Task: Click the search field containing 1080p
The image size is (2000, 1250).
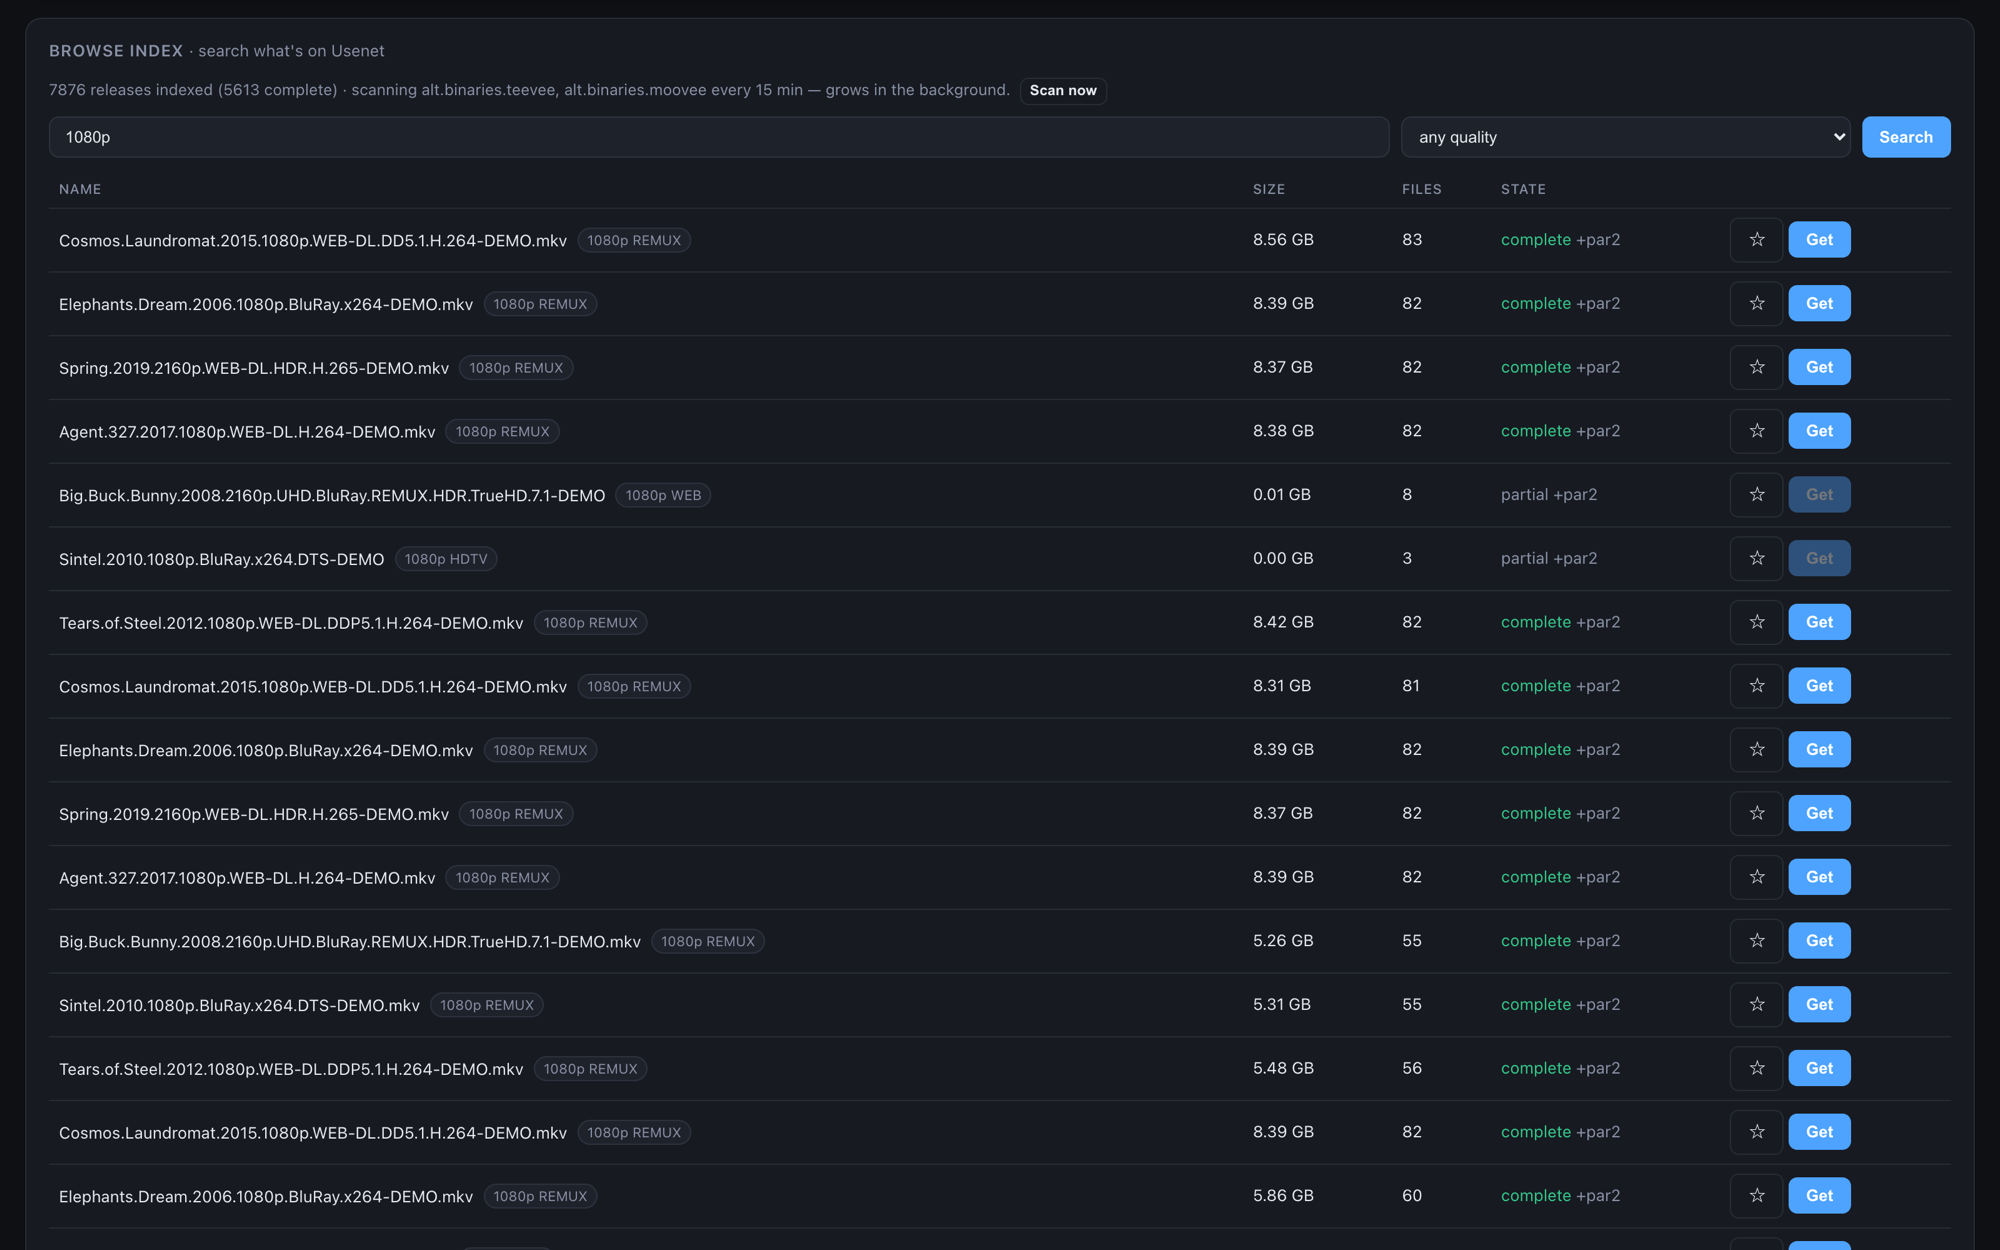Action: tap(719, 137)
